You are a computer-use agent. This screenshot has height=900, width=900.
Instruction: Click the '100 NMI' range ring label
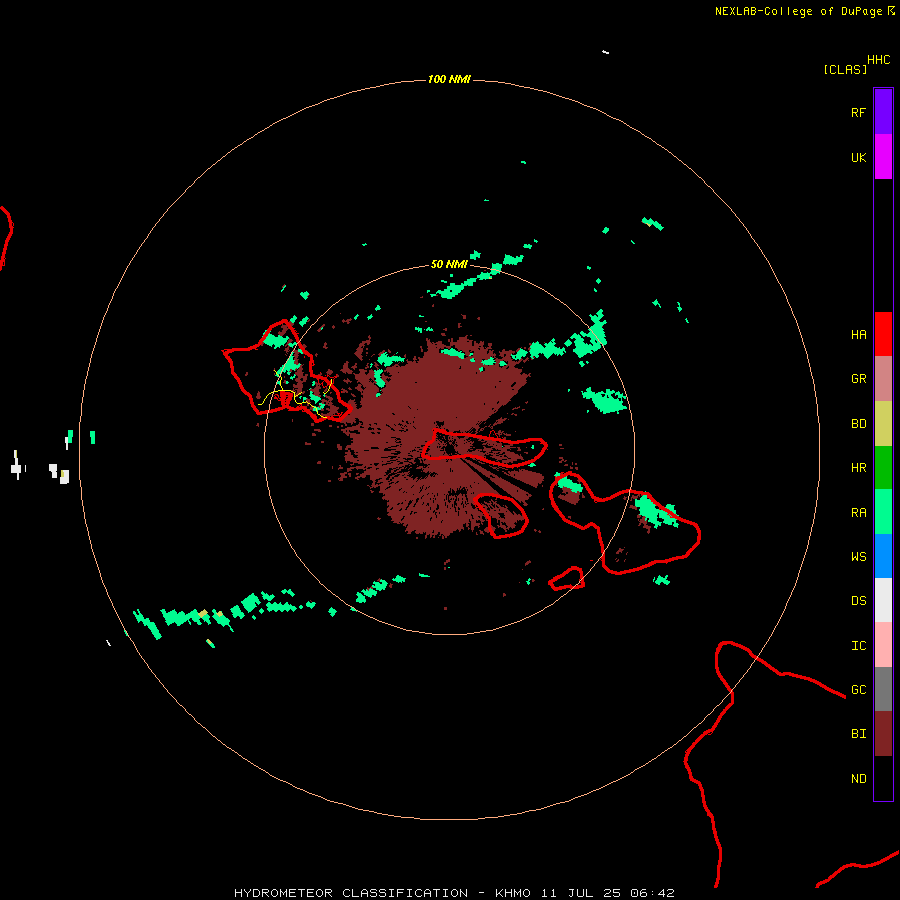point(449,79)
